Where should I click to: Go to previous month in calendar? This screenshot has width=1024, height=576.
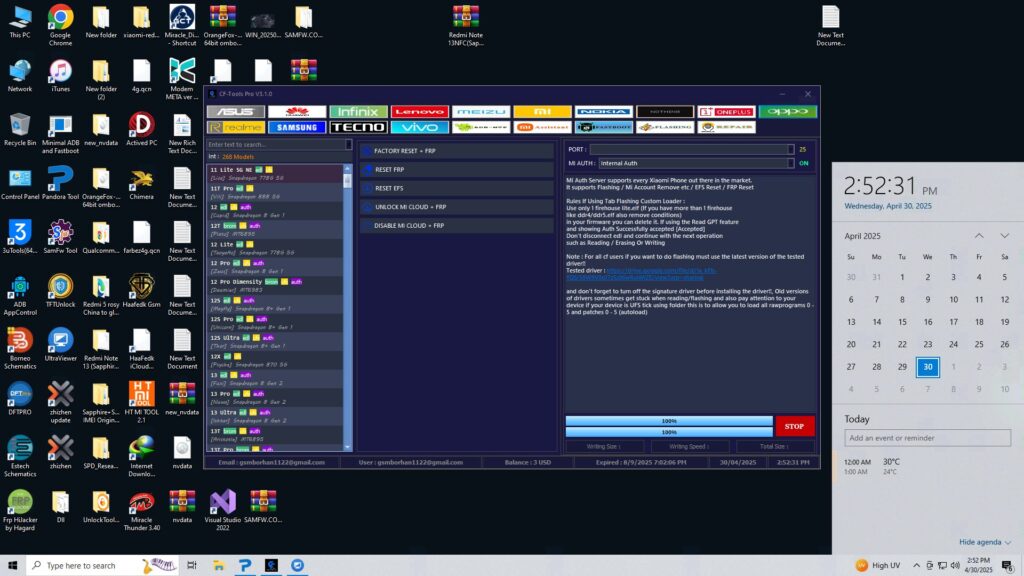coord(979,236)
